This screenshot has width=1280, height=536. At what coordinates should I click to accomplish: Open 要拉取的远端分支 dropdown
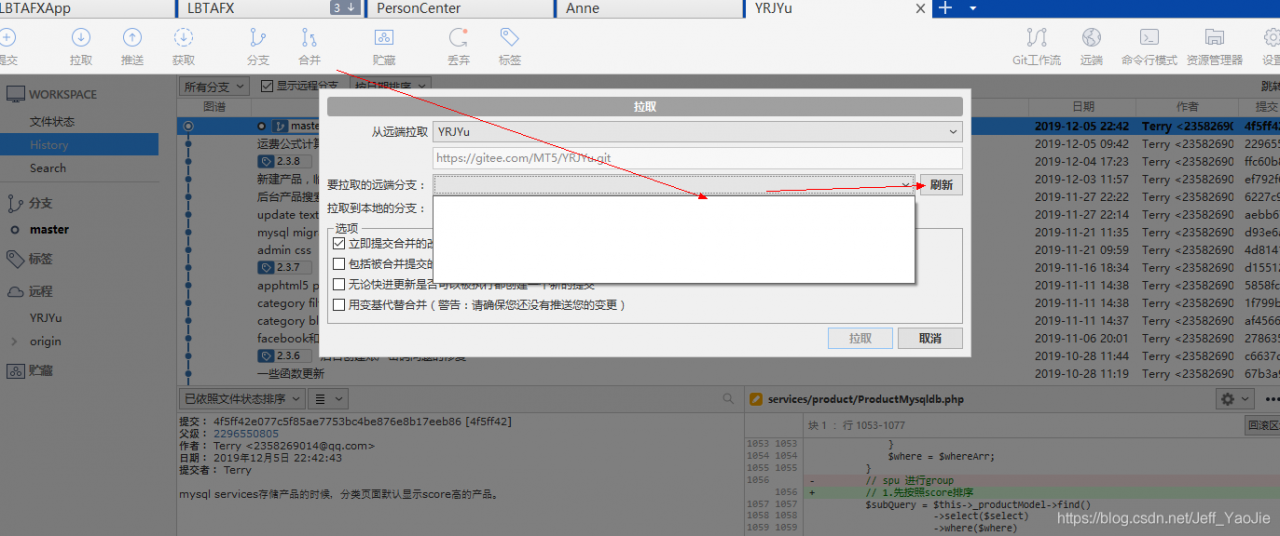(674, 185)
